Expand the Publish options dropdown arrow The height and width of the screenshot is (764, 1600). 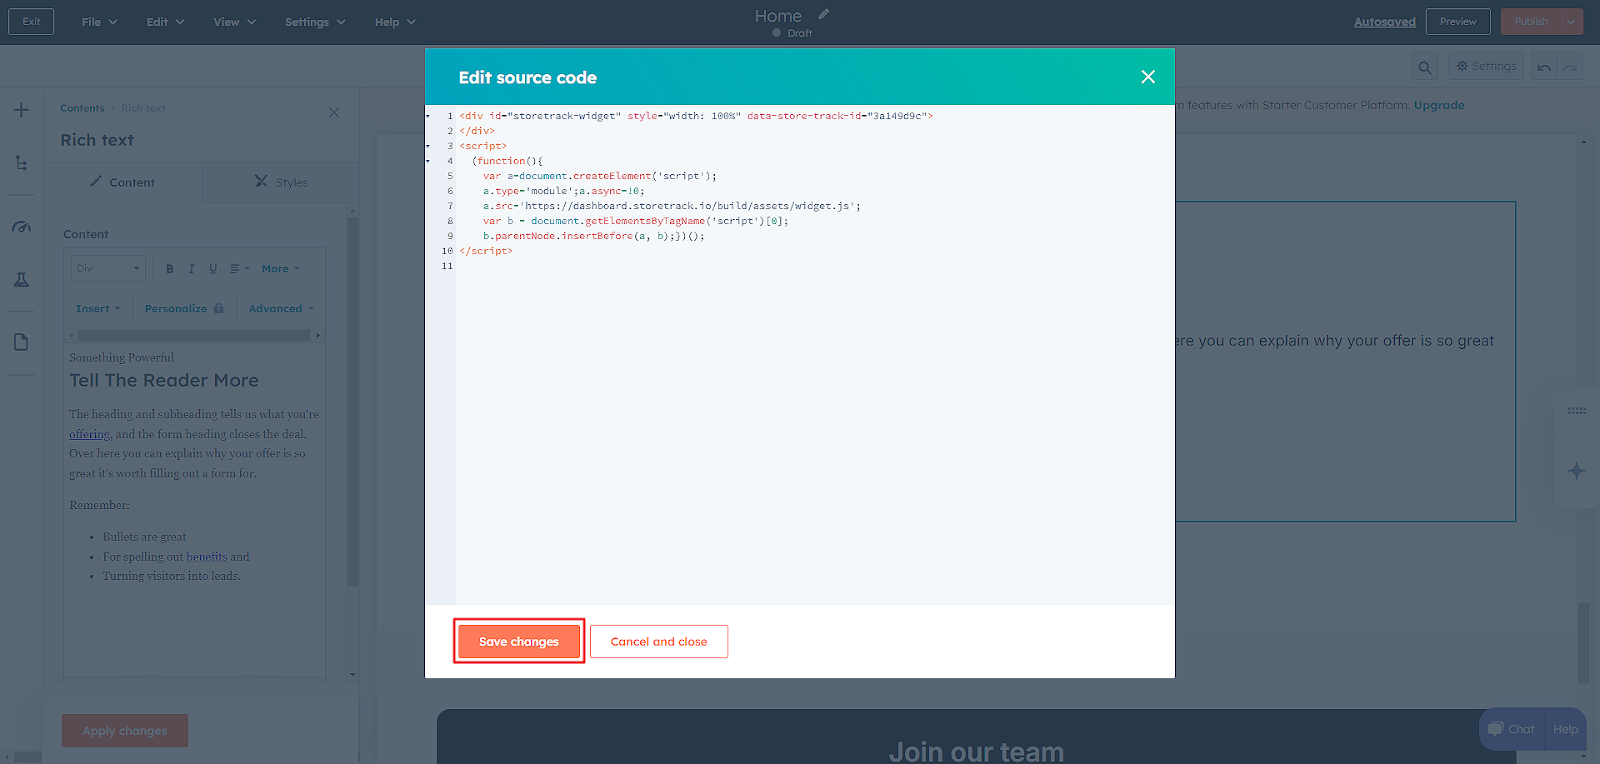pyautogui.click(x=1572, y=22)
